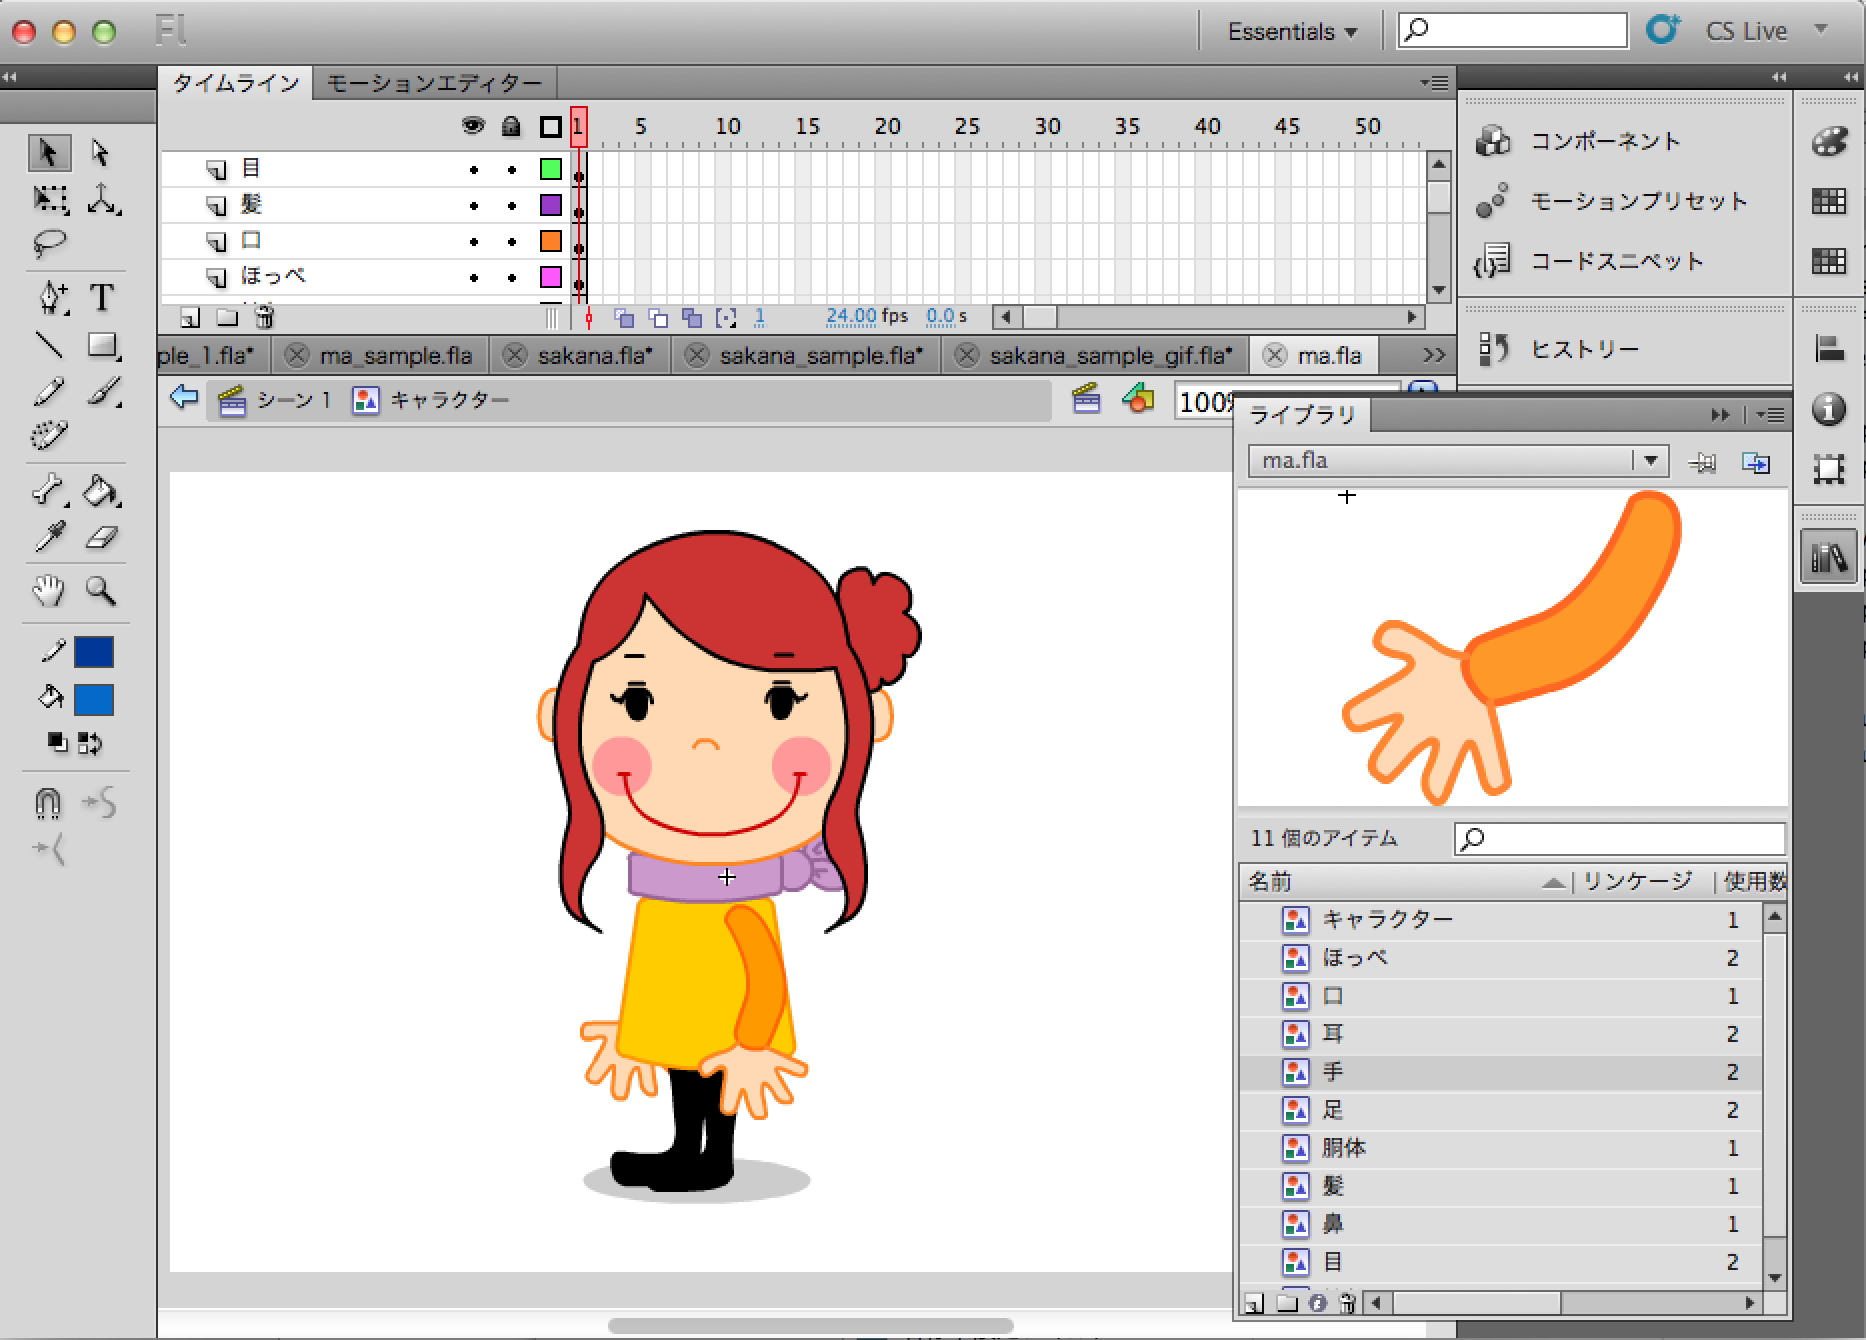Go back to シーン 1
Viewport: 1866px width, 1340px height.
292,400
